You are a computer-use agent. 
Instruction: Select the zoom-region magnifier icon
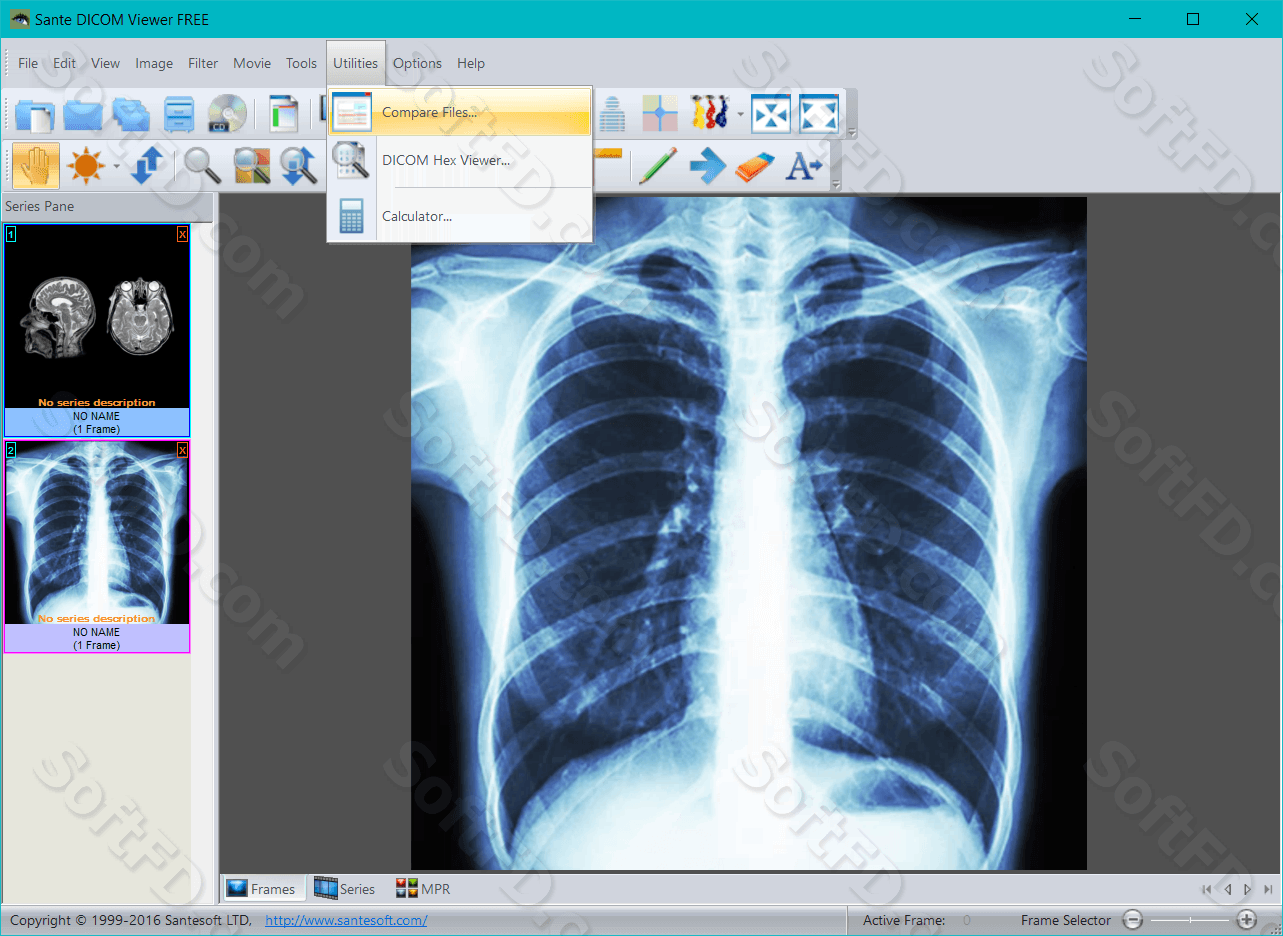[251, 165]
